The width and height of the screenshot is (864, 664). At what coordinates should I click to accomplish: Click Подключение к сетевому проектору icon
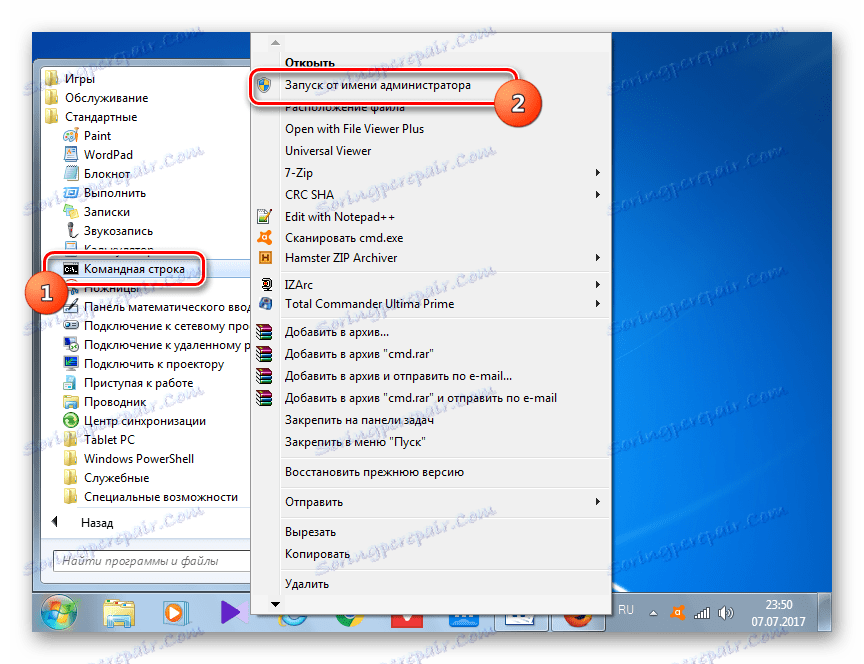pyautogui.click(x=71, y=326)
